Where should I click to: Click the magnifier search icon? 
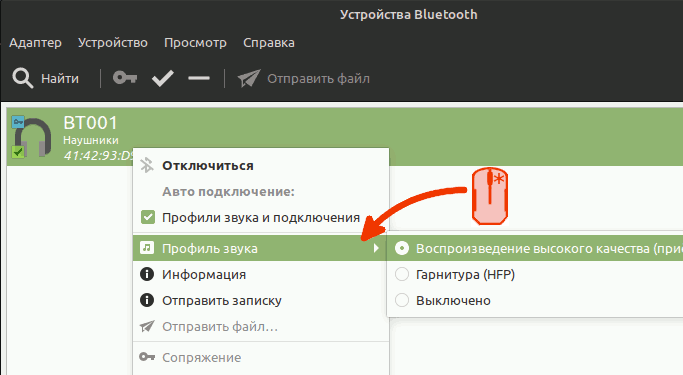(x=23, y=78)
